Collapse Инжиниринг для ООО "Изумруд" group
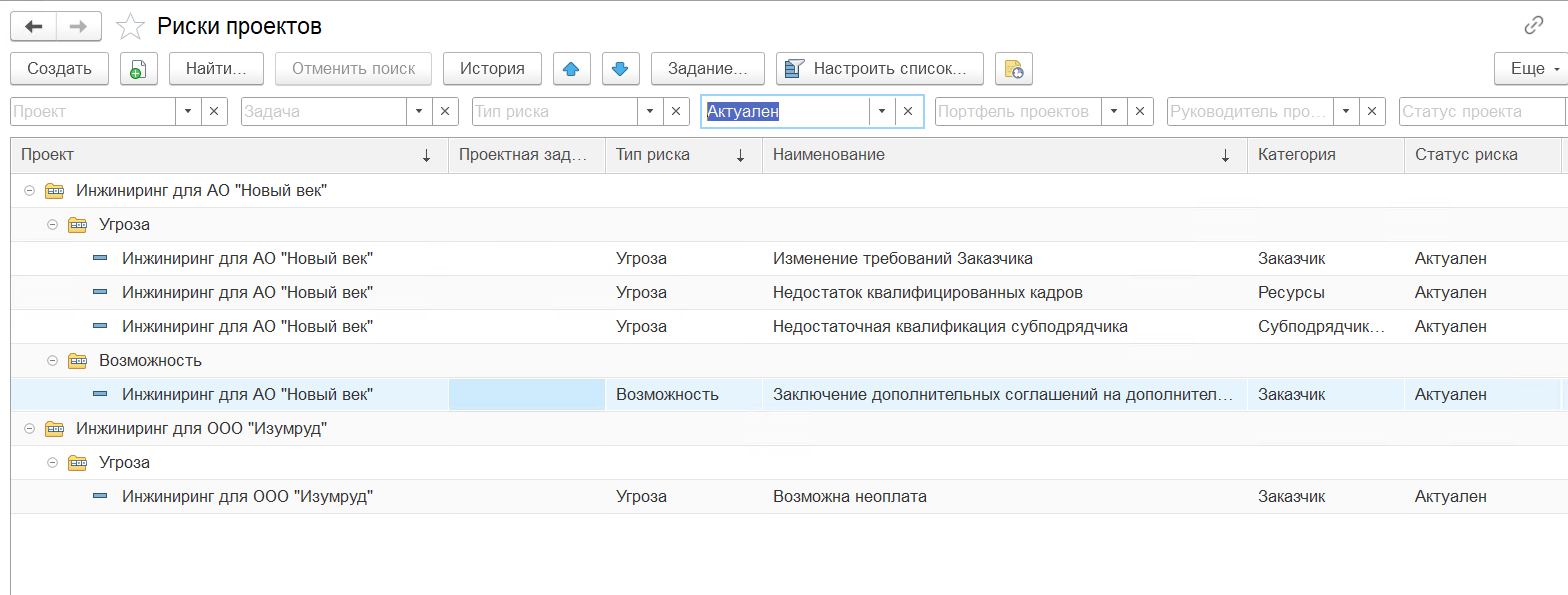The height and width of the screenshot is (595, 1568). [29, 428]
